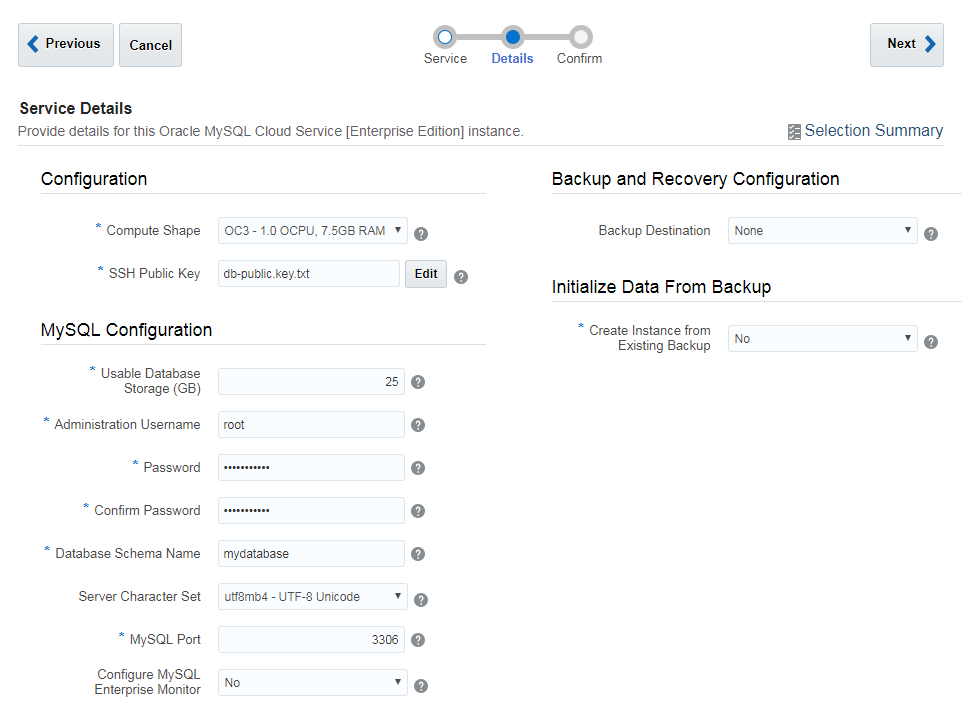
Task: Jump to the Confirm wizard step
Action: pyautogui.click(x=580, y=38)
